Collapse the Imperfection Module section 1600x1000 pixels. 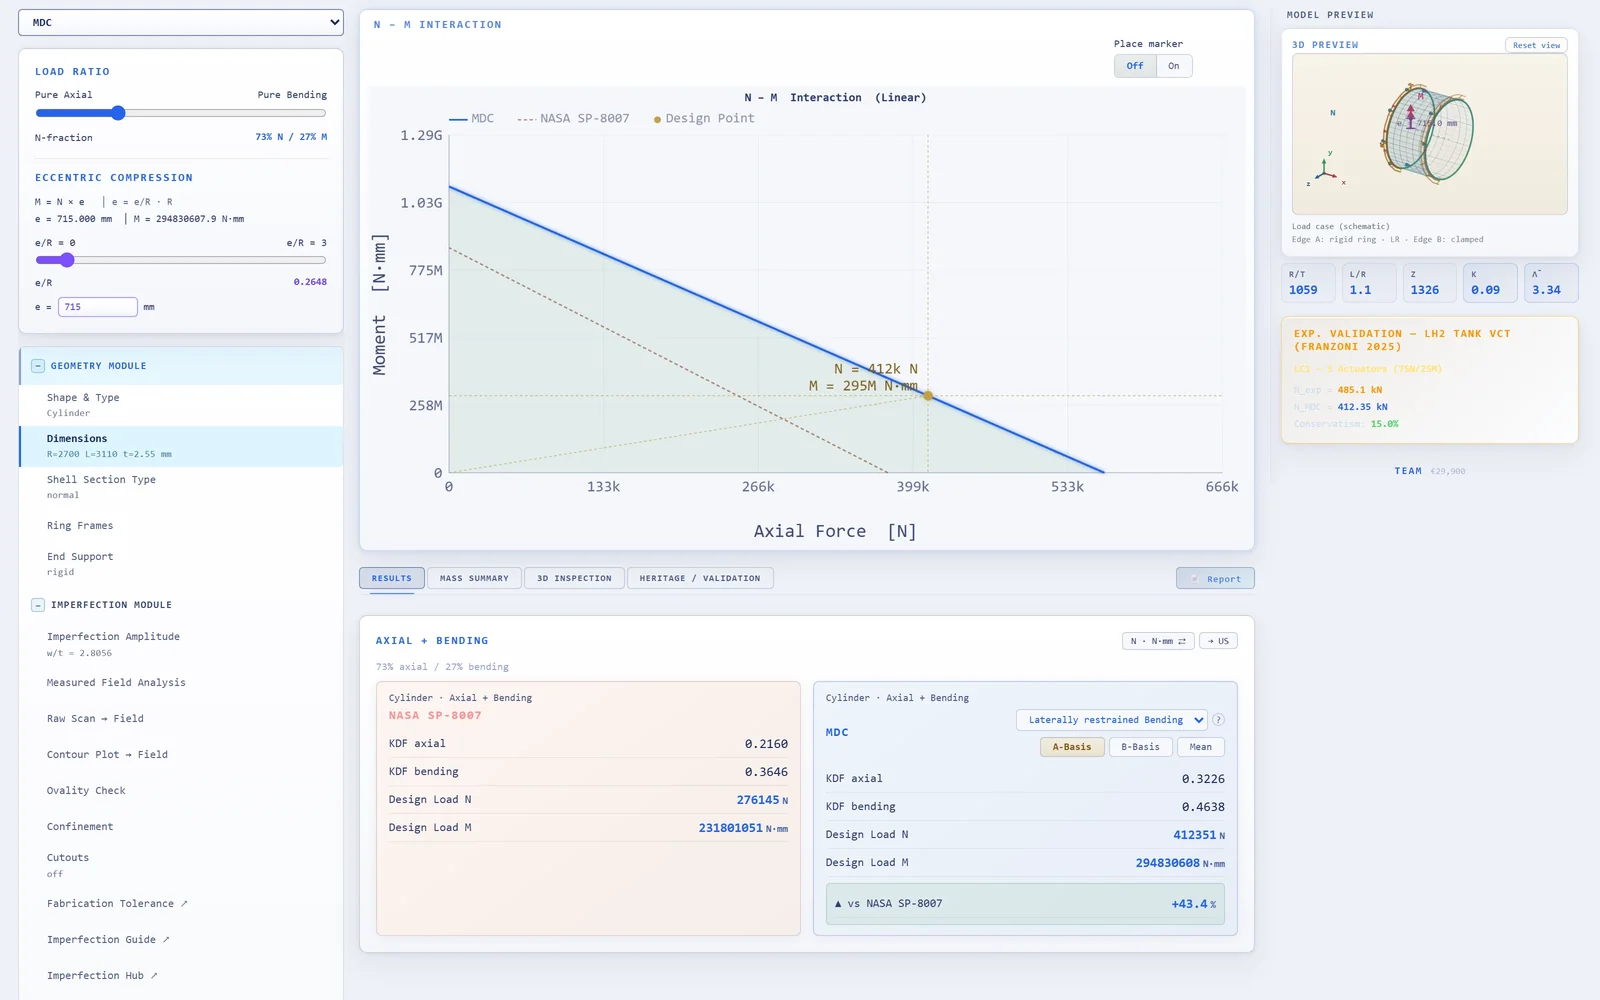37,605
